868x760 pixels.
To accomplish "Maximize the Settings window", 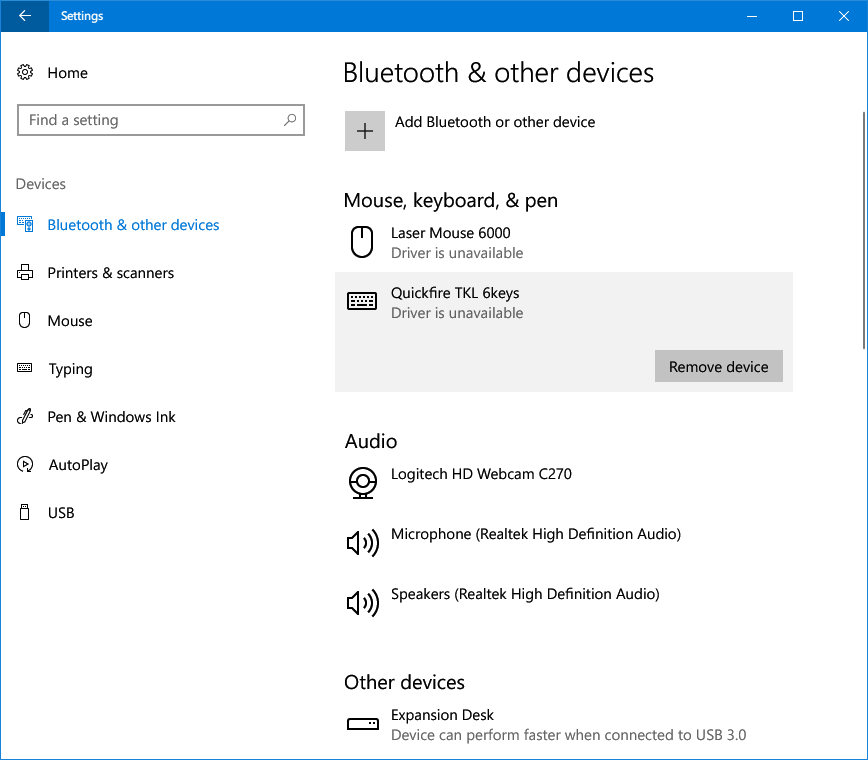I will [x=798, y=16].
